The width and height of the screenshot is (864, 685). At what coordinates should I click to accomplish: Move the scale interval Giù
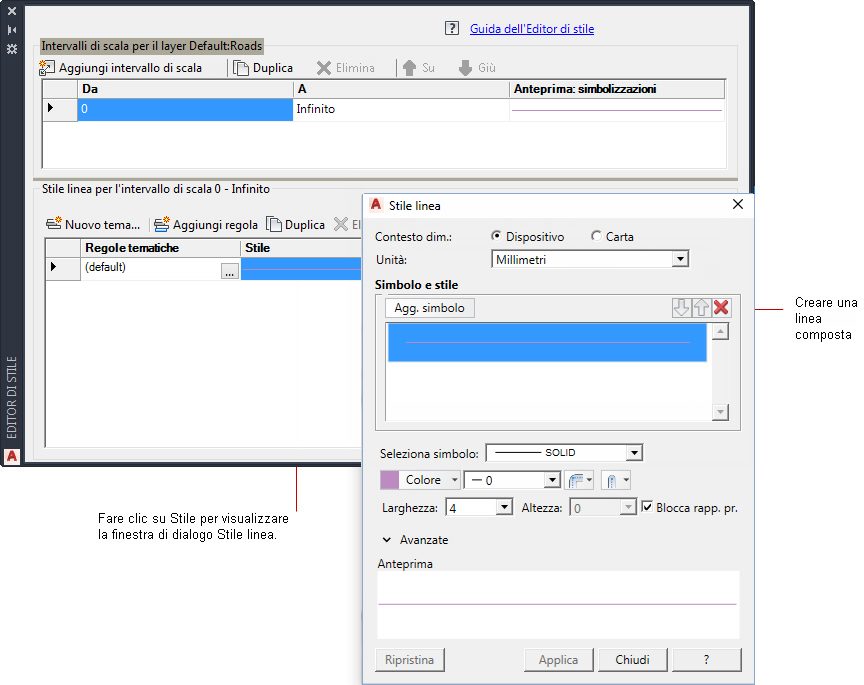coord(477,68)
